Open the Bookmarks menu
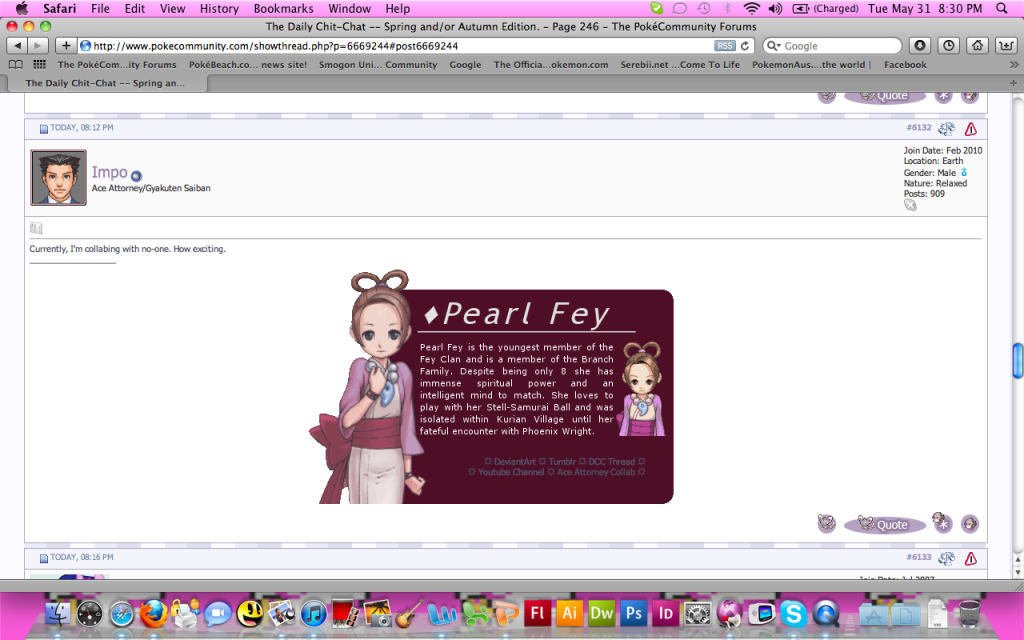Screen dimensions: 1024x640 pyautogui.click(x=283, y=8)
